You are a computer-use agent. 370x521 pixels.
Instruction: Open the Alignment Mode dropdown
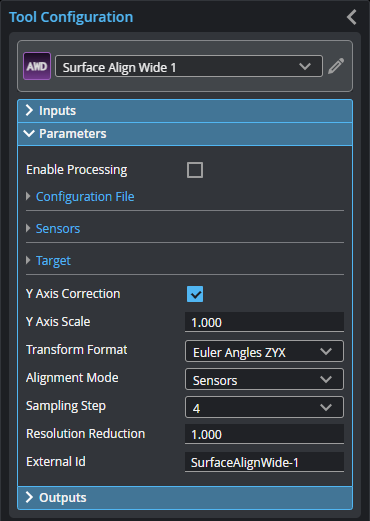(264, 379)
